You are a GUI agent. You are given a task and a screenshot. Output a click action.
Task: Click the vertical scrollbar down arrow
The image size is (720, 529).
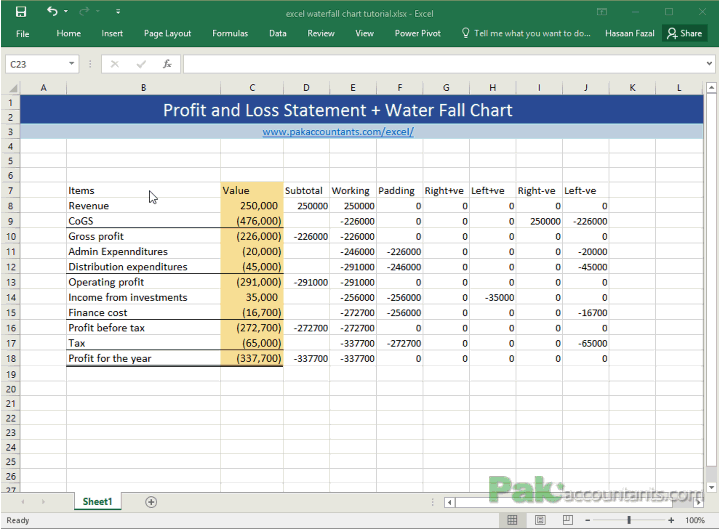pos(711,488)
